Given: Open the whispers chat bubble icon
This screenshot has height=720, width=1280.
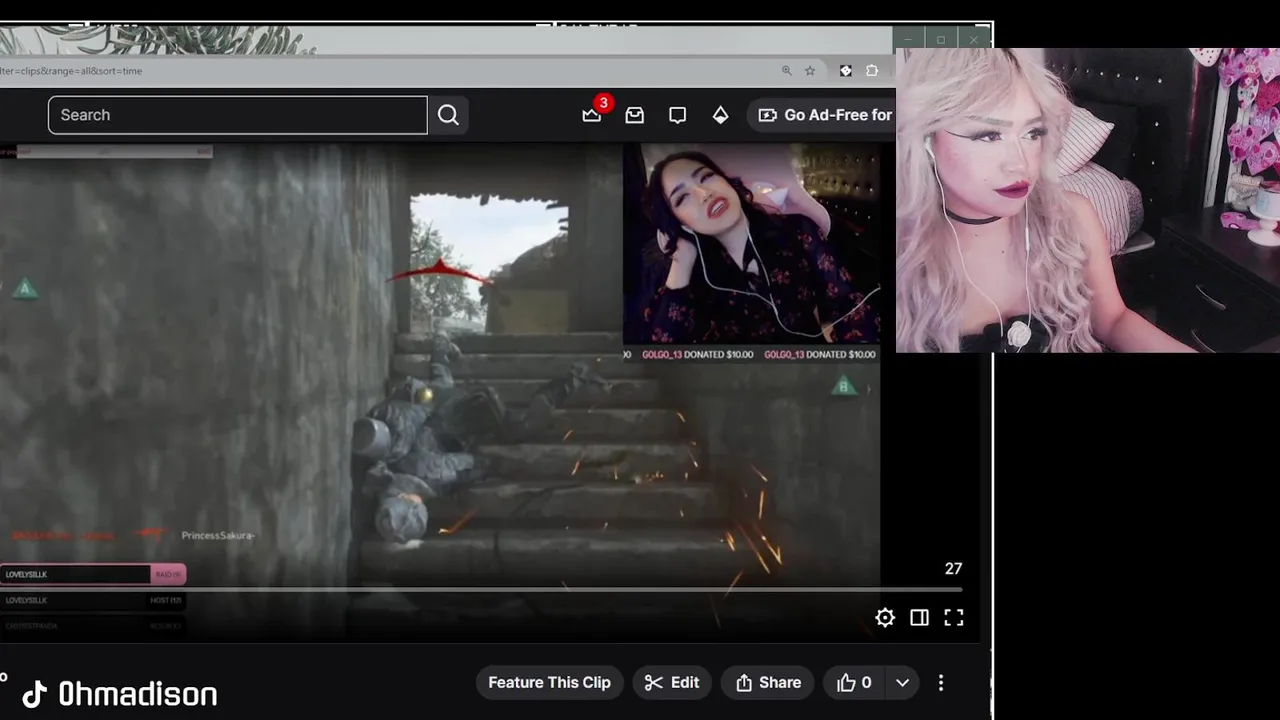Looking at the screenshot, I should click(x=677, y=115).
